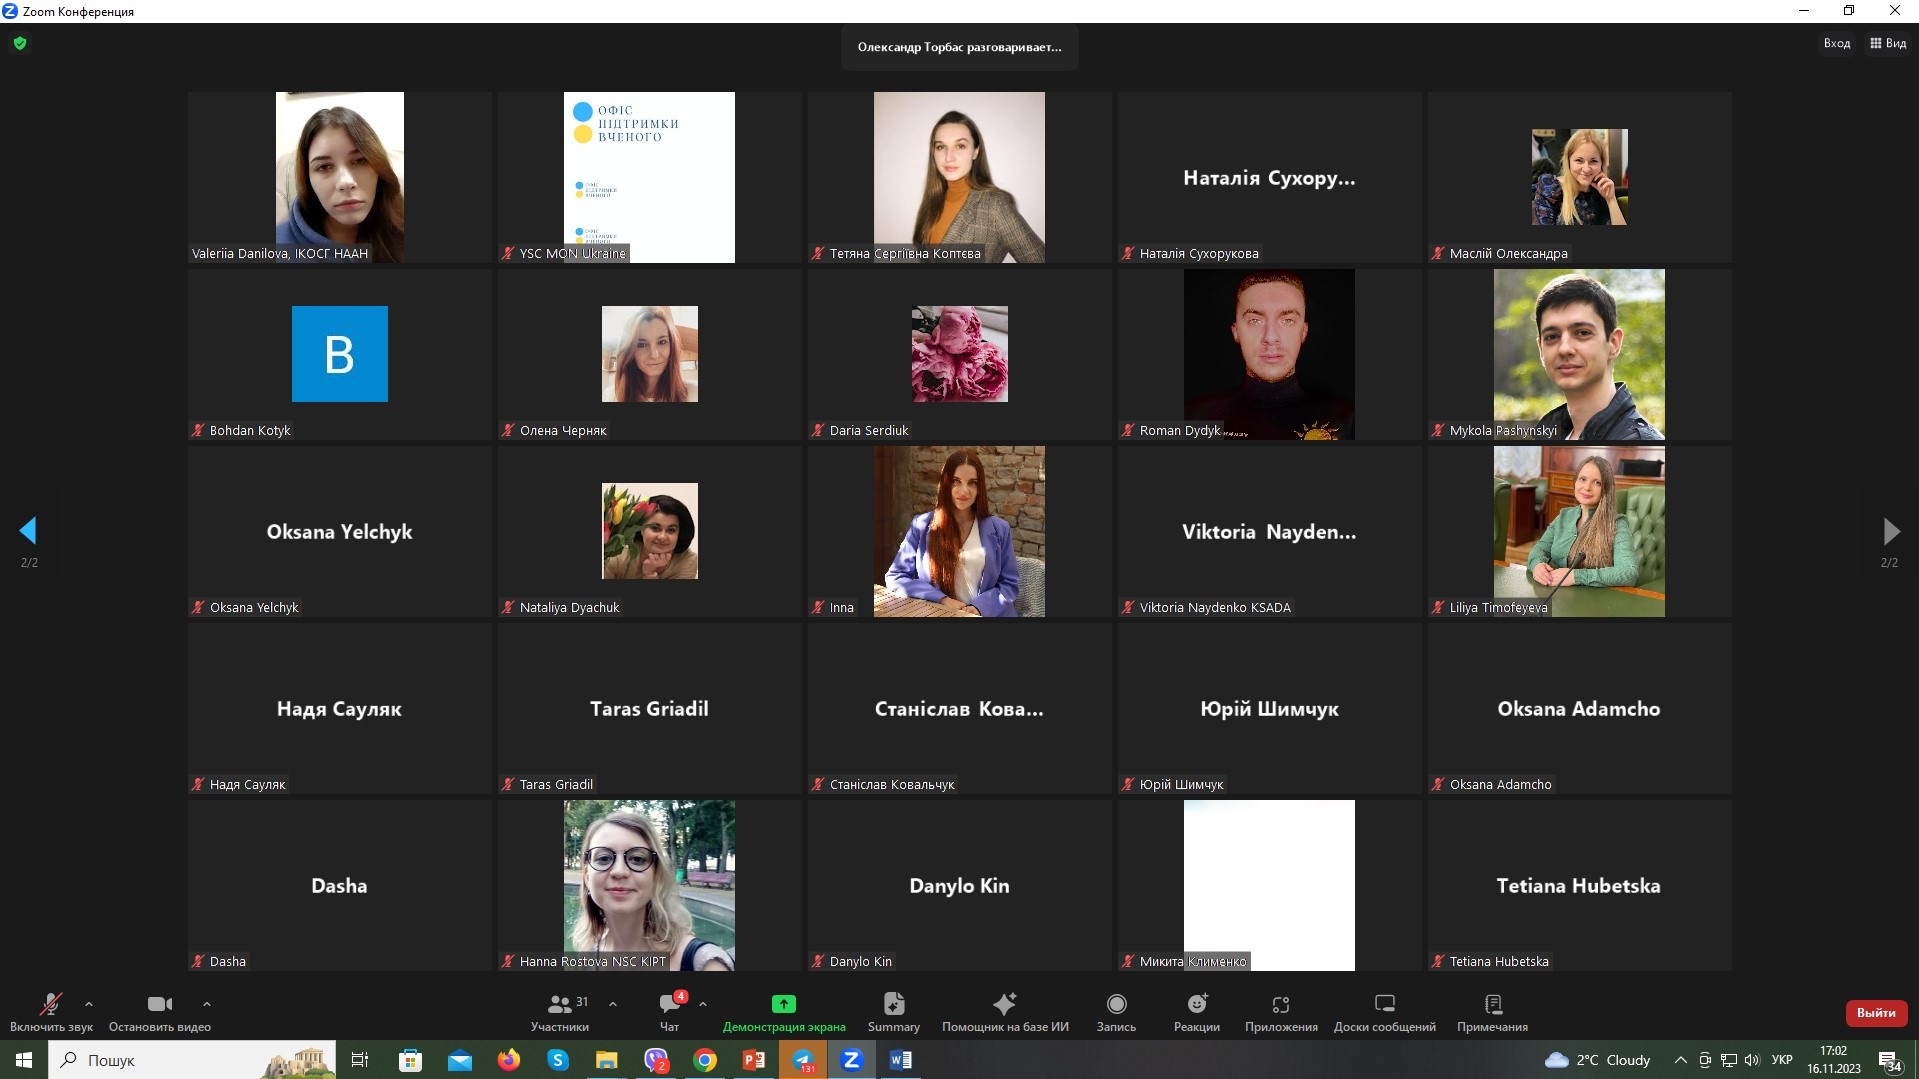This screenshot has height=1079, width=1919.
Task: Launch the AI Companion assistant
Action: pyautogui.click(x=1004, y=1004)
